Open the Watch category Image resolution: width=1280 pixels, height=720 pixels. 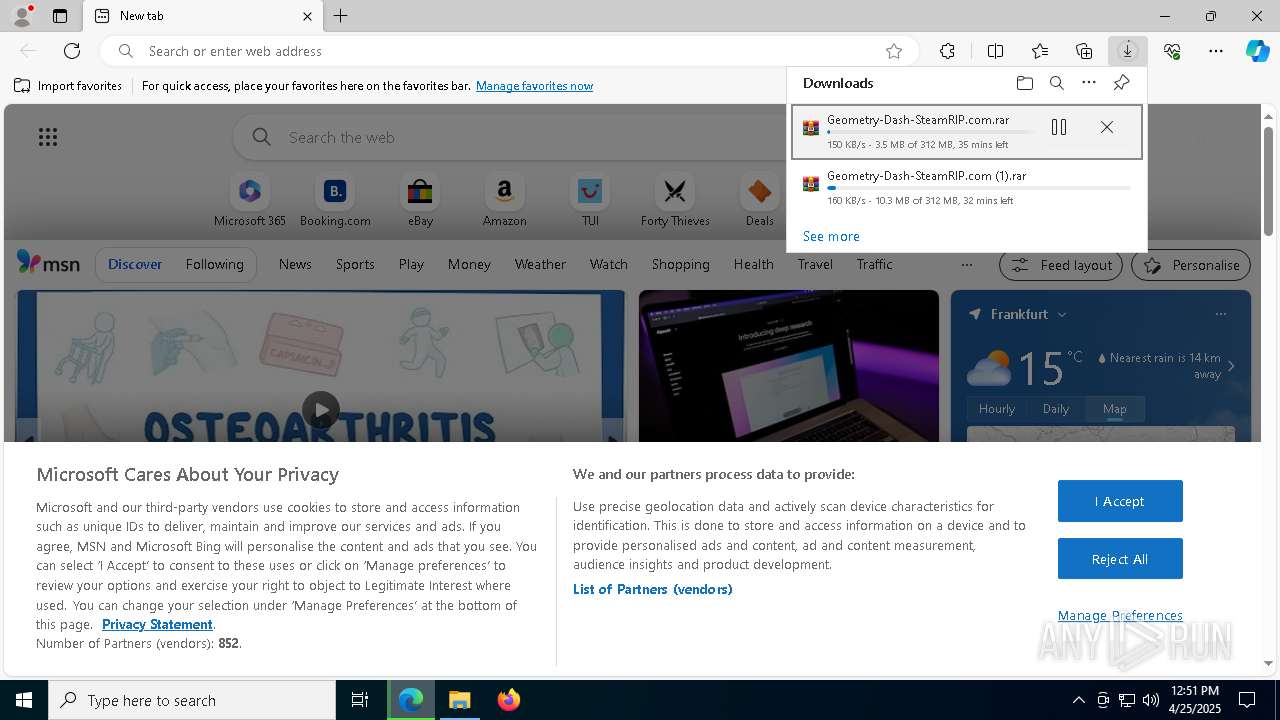(x=608, y=264)
